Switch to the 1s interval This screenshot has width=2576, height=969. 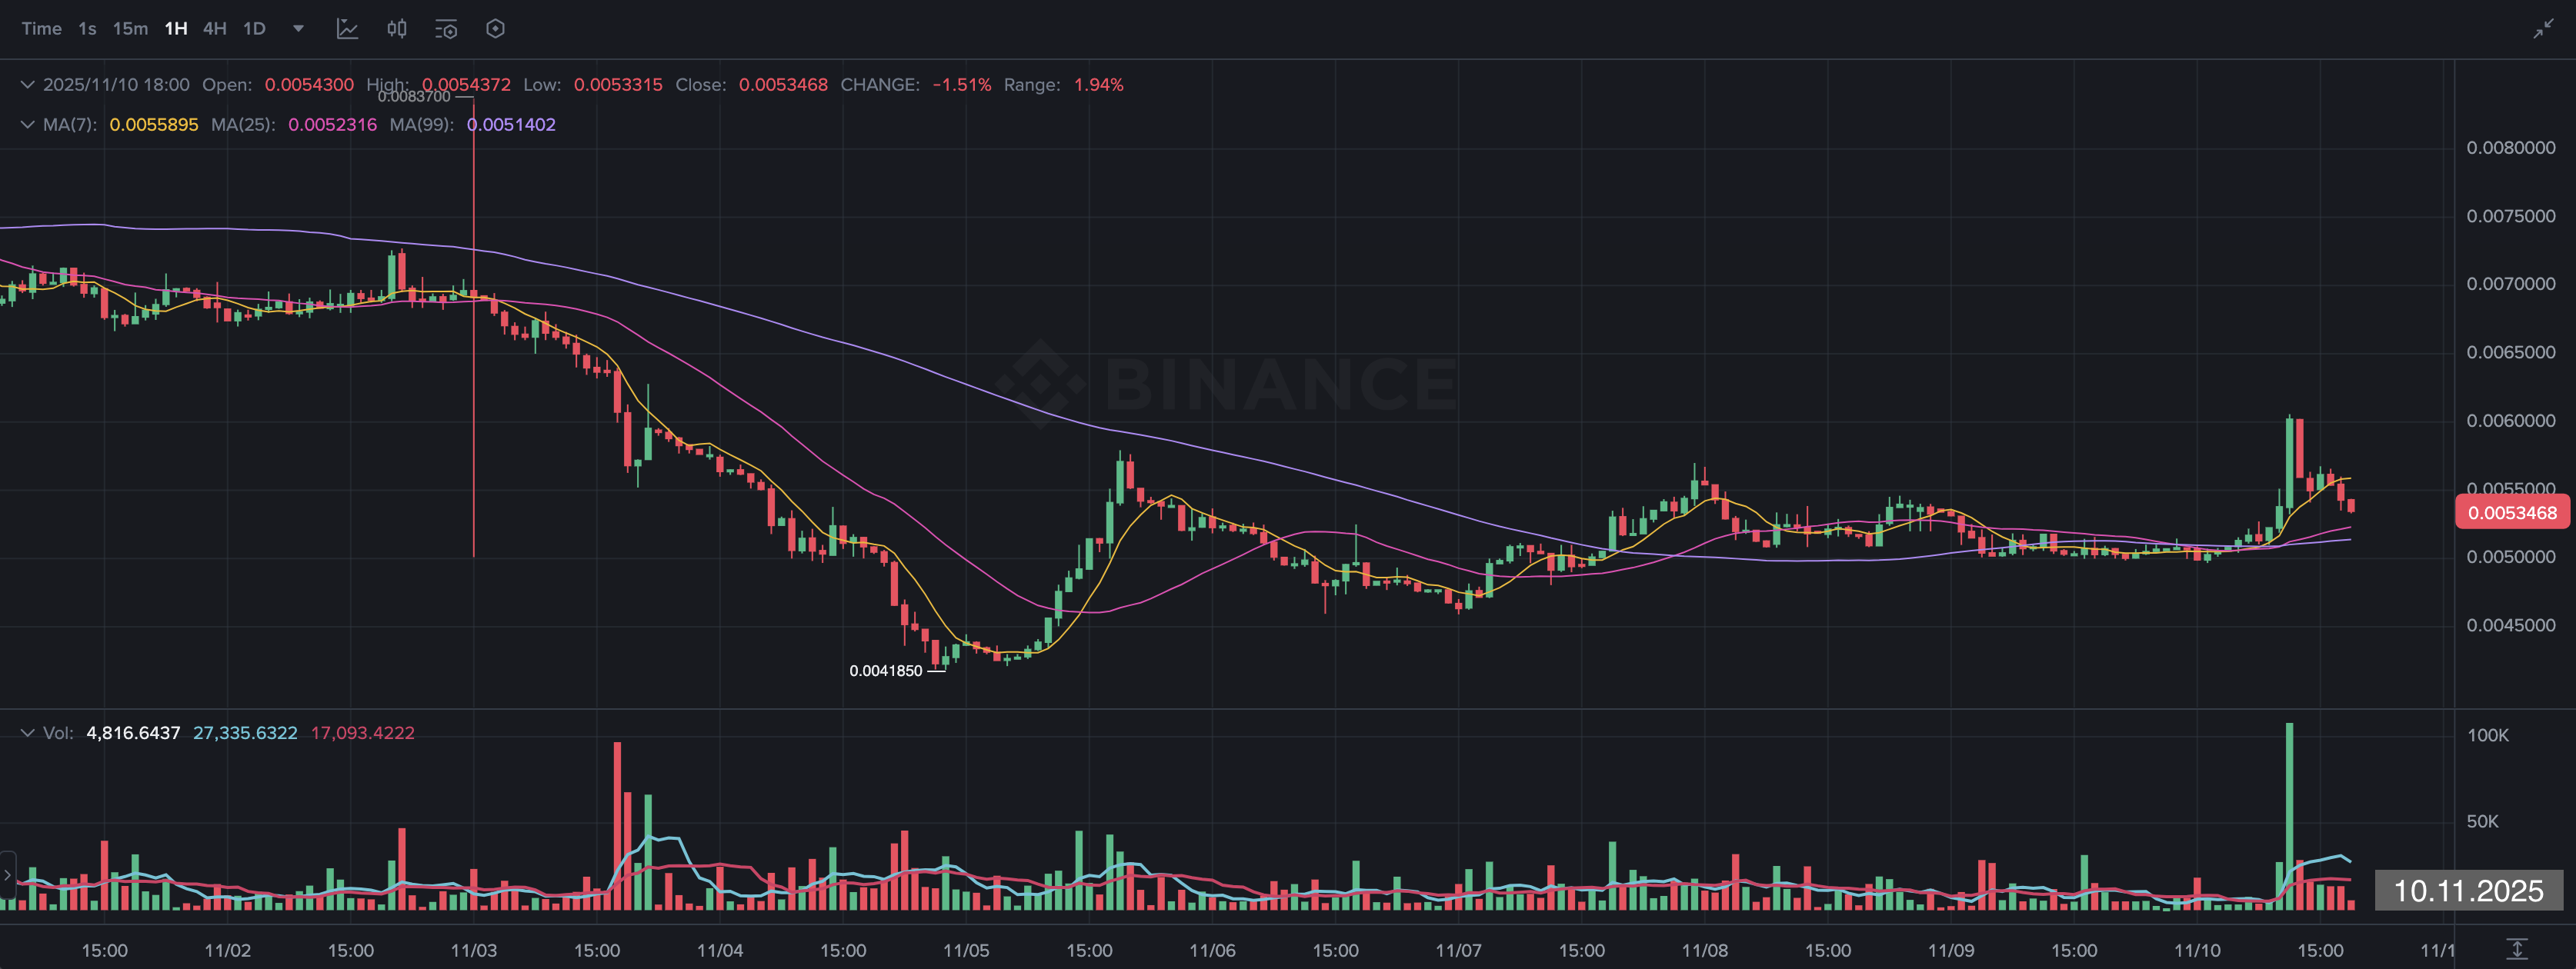coord(87,29)
